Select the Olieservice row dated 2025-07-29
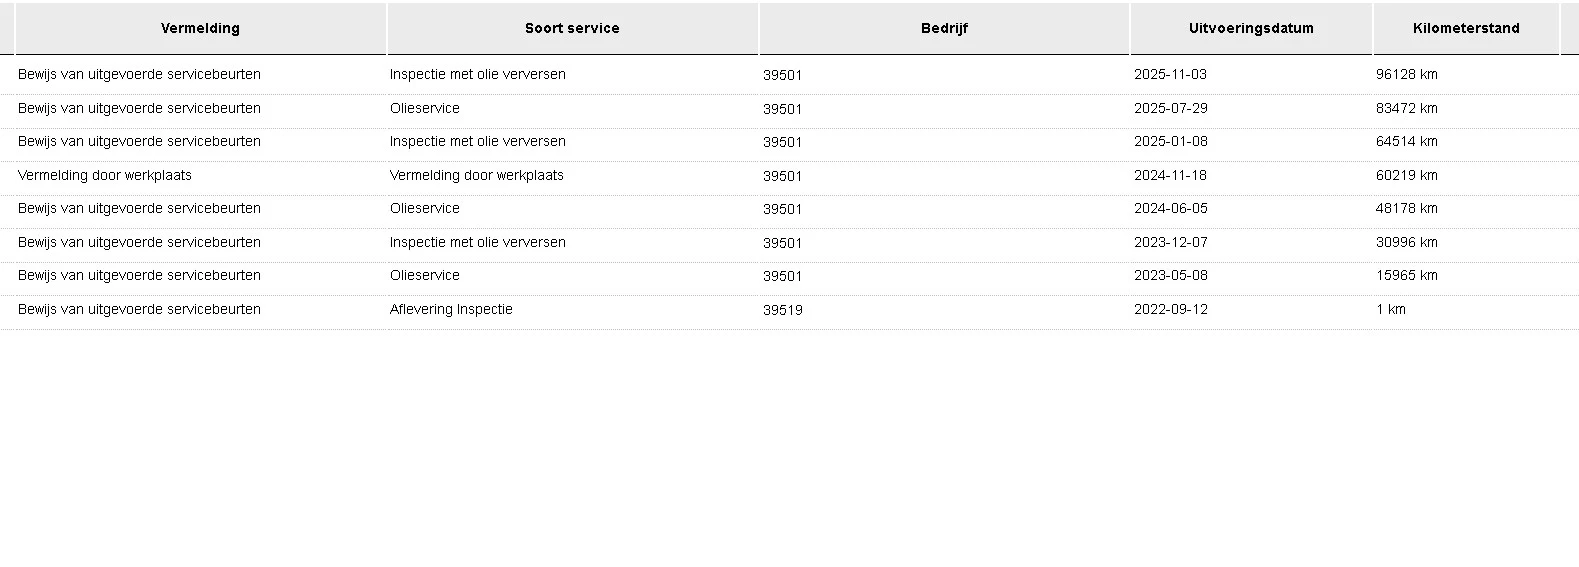 click(x=789, y=109)
